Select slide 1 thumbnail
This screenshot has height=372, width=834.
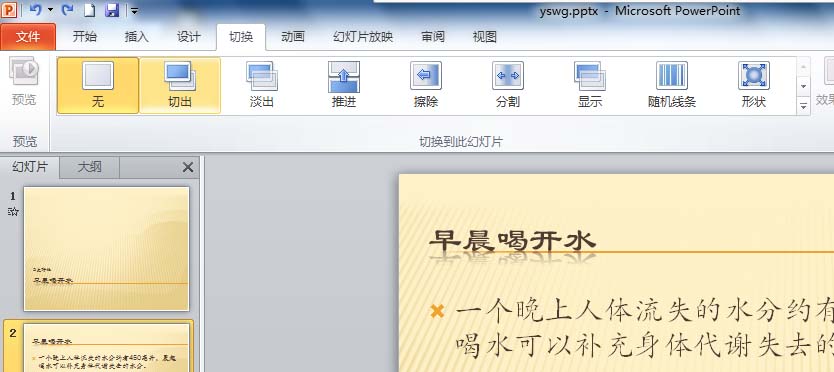click(106, 248)
